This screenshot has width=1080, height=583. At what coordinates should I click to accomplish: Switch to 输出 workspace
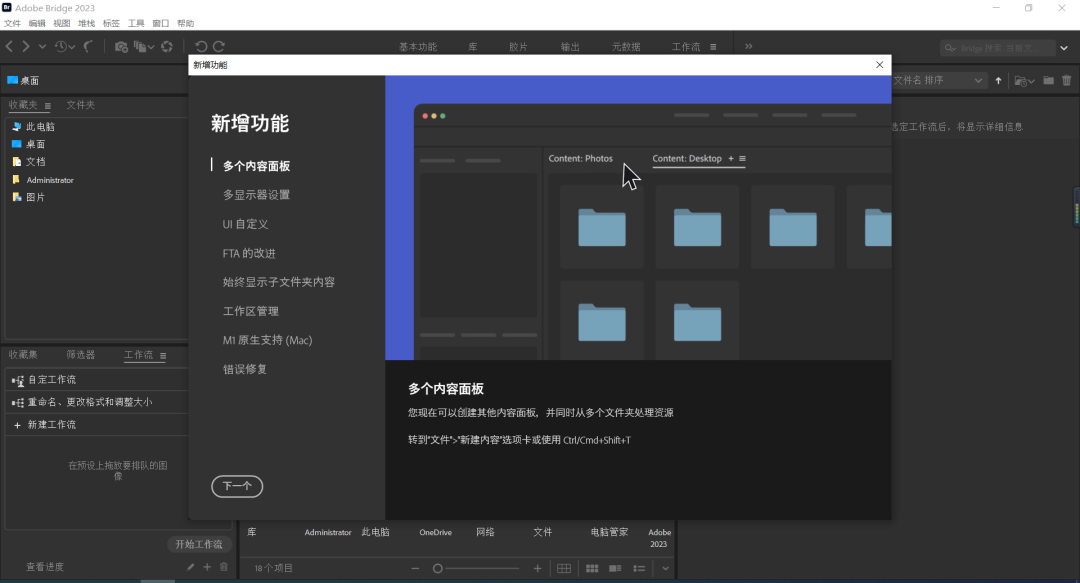click(570, 47)
